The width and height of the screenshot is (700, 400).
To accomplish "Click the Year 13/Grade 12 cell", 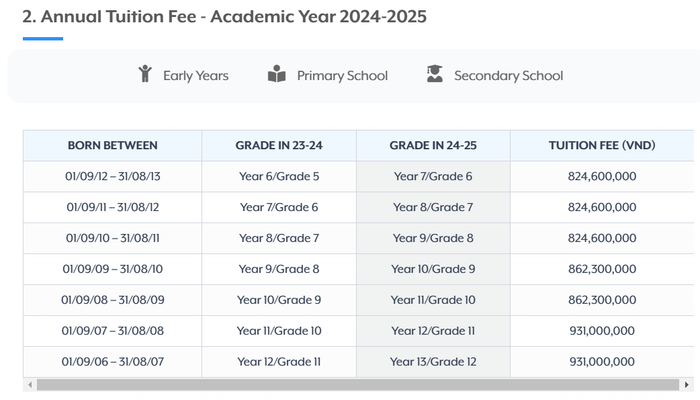I will [433, 362].
